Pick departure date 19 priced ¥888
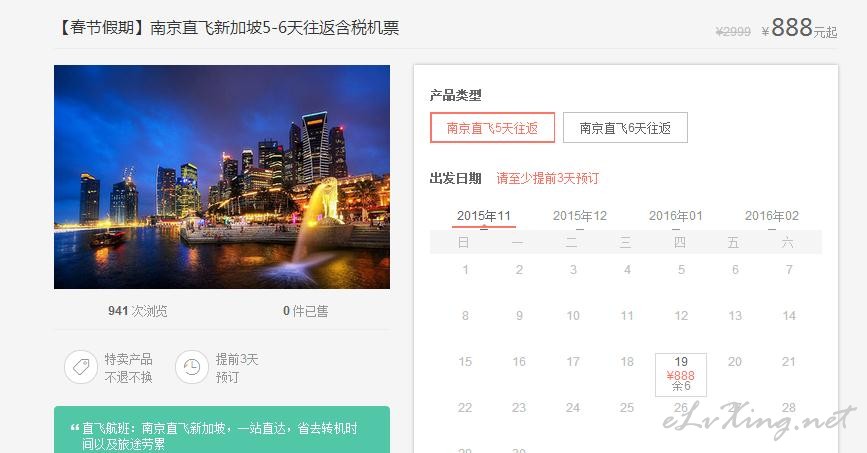Viewport: 867px width, 453px height. [681, 374]
